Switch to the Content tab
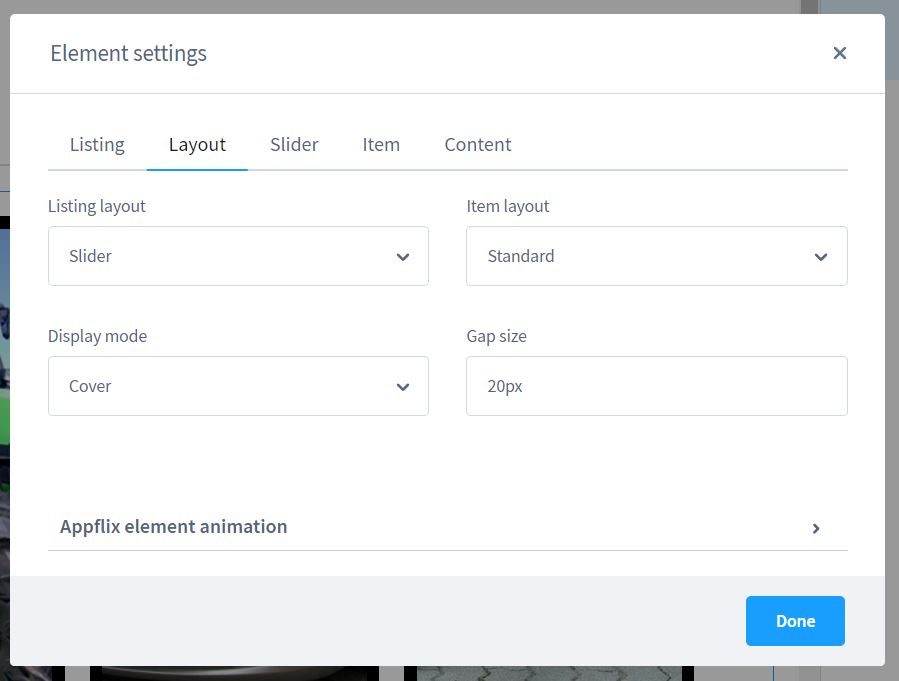The height and width of the screenshot is (681, 899). pyautogui.click(x=477, y=145)
